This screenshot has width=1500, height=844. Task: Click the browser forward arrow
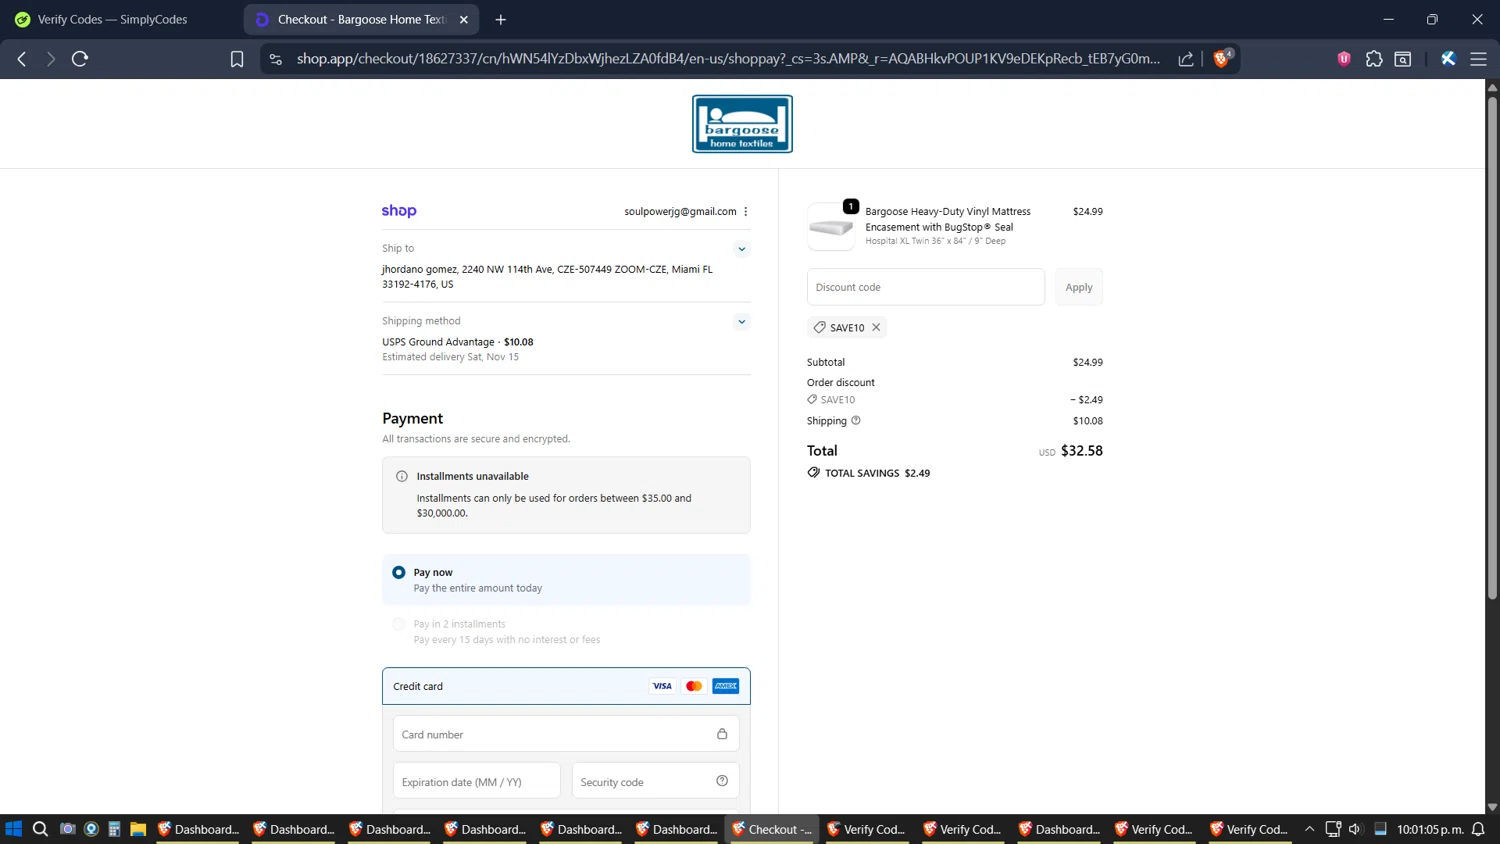pyautogui.click(x=50, y=59)
